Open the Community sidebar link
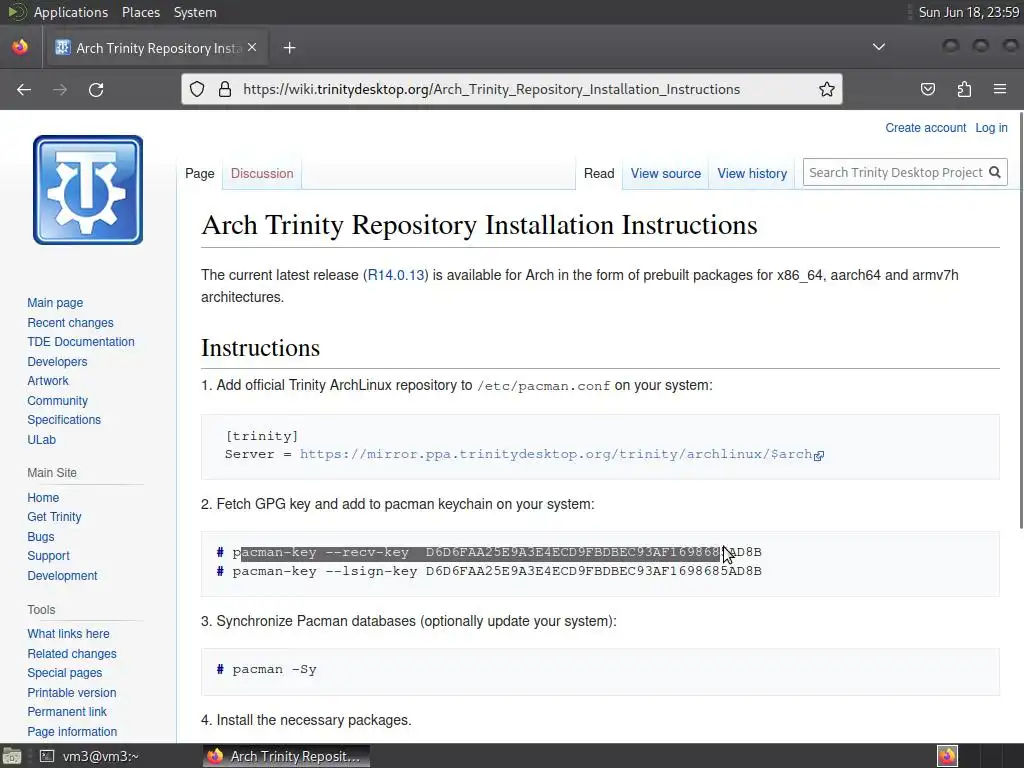The width and height of the screenshot is (1024, 768). [x=57, y=401]
